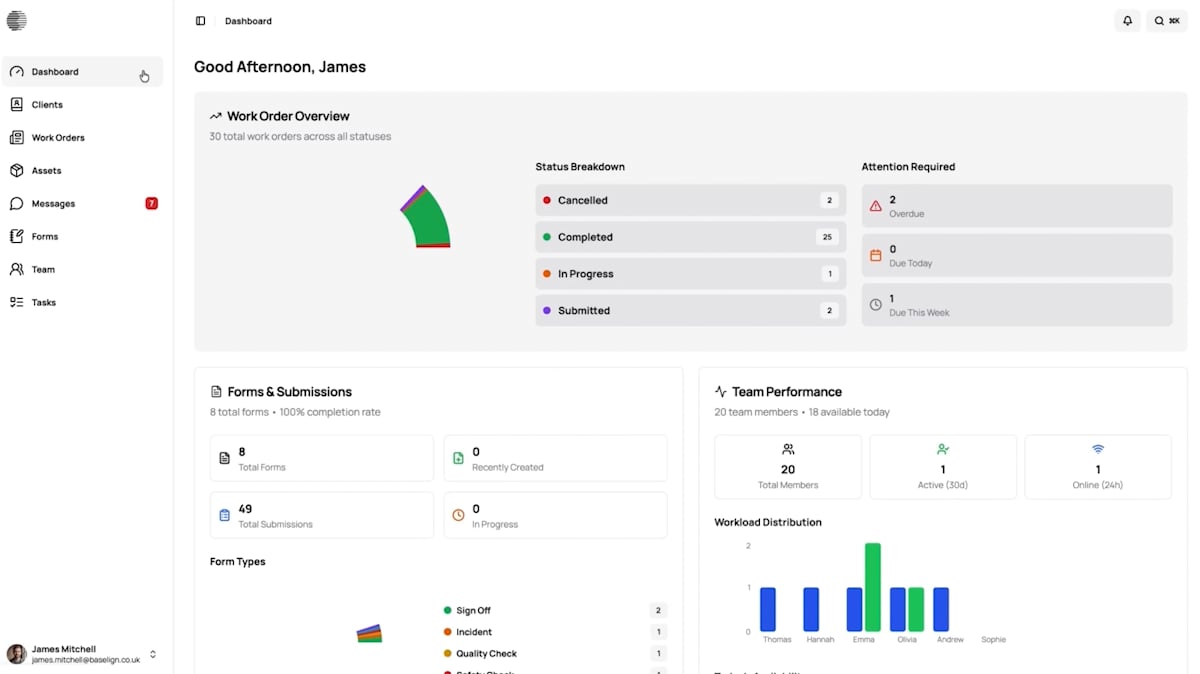1200x674 pixels.
Task: Click the Forms edit icon
Action: click(17, 237)
